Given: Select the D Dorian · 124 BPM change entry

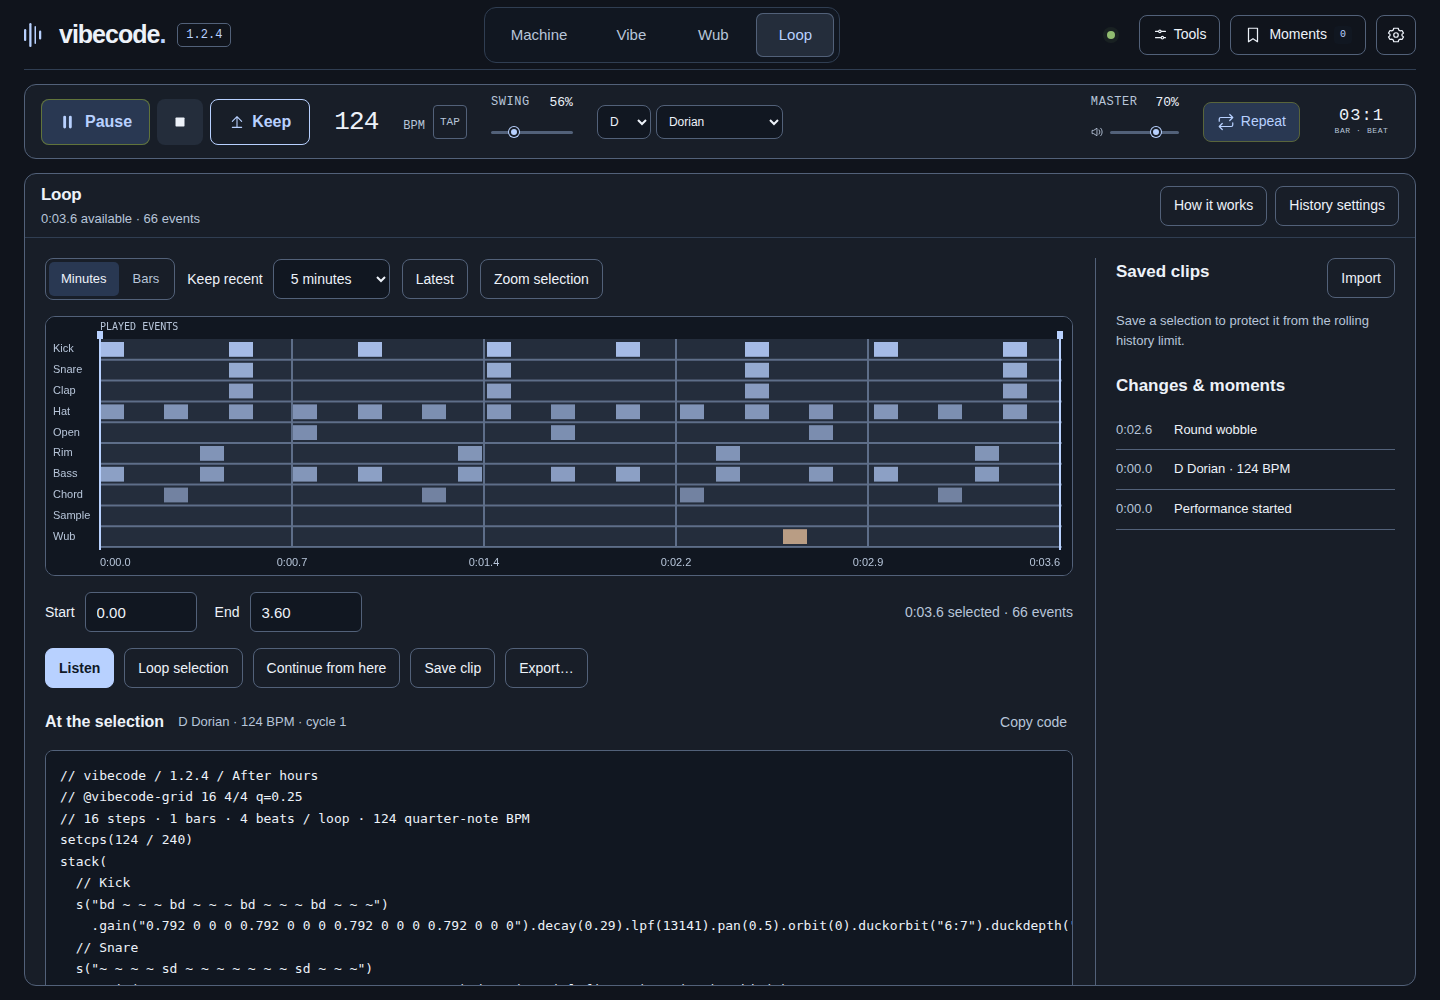Looking at the screenshot, I should 1255,469.
